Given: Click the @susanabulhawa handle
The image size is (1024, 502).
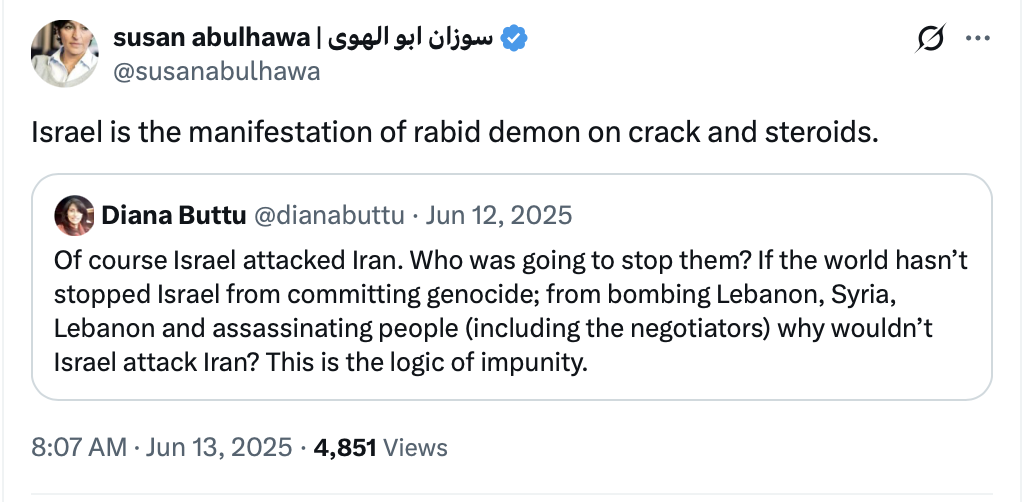Looking at the screenshot, I should [216, 72].
